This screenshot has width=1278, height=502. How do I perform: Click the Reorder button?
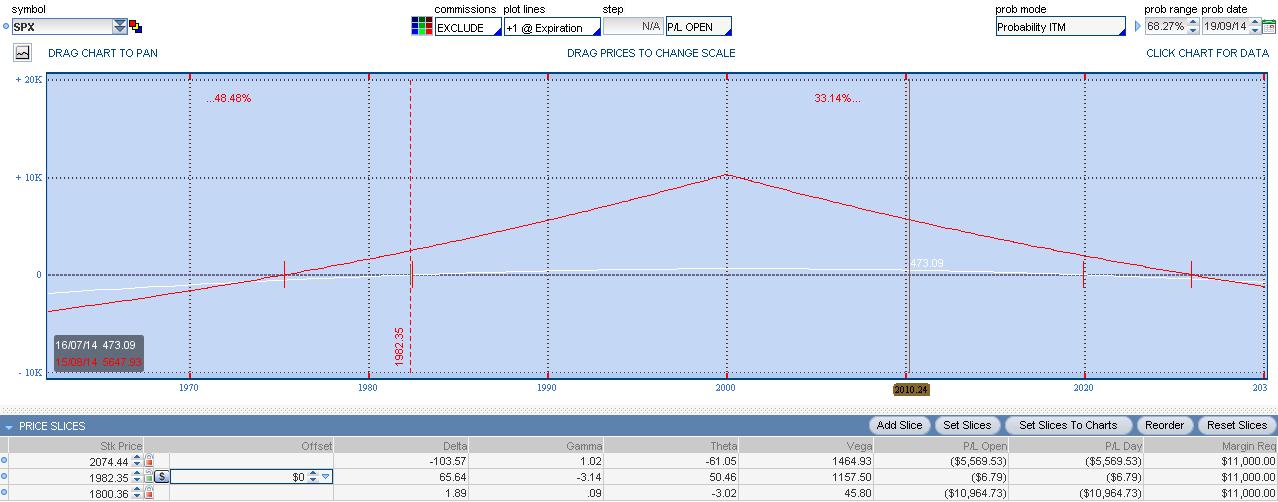(x=1164, y=425)
